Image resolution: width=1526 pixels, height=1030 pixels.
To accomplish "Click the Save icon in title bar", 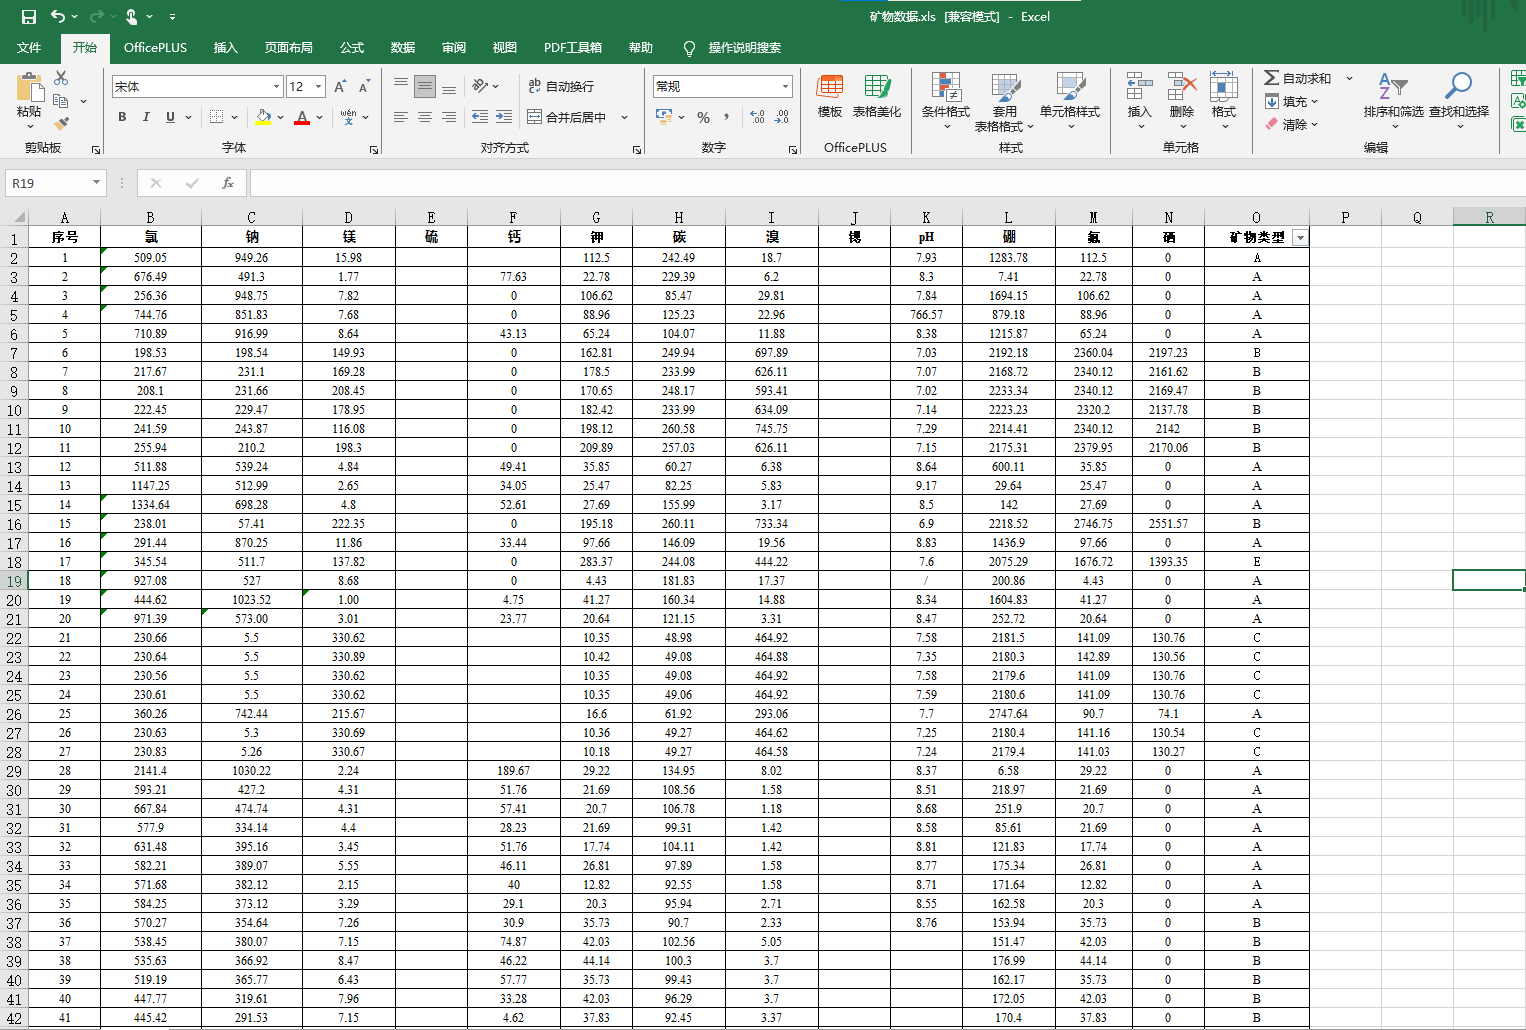I will pyautogui.click(x=28, y=17).
